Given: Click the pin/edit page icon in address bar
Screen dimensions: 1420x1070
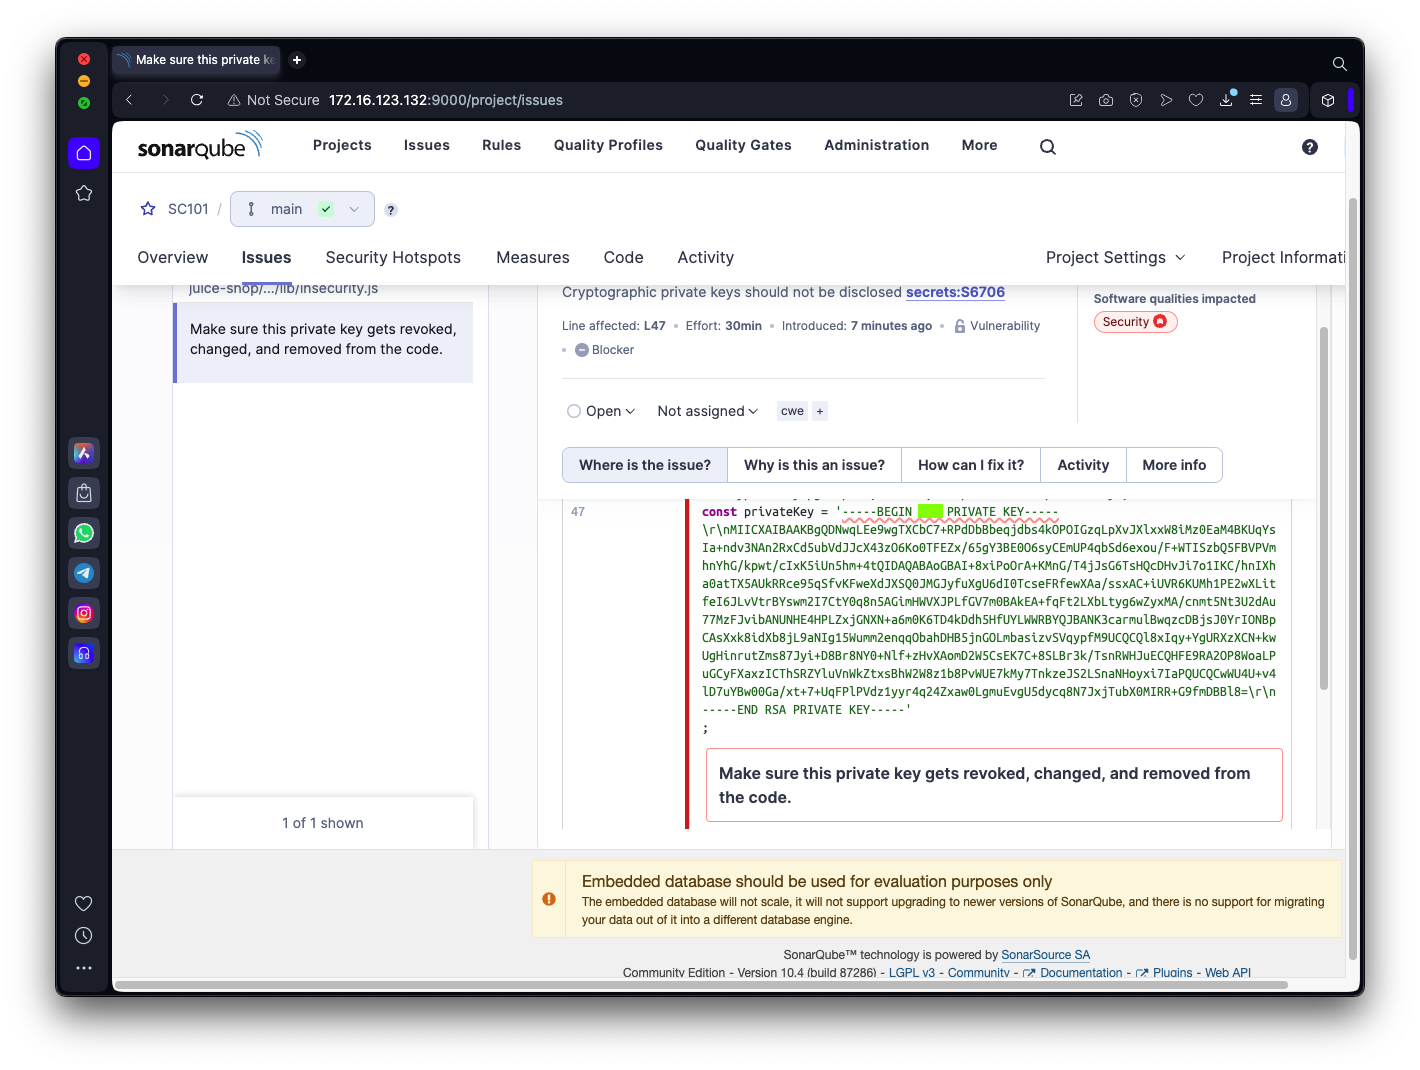Looking at the screenshot, I should [1076, 100].
